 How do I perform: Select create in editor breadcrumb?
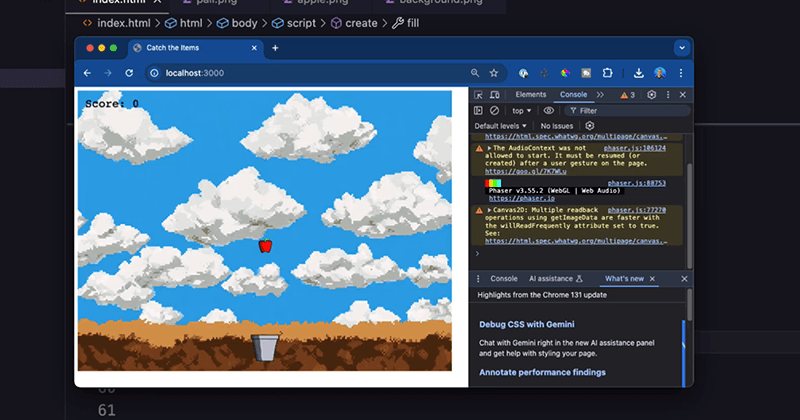[355, 23]
